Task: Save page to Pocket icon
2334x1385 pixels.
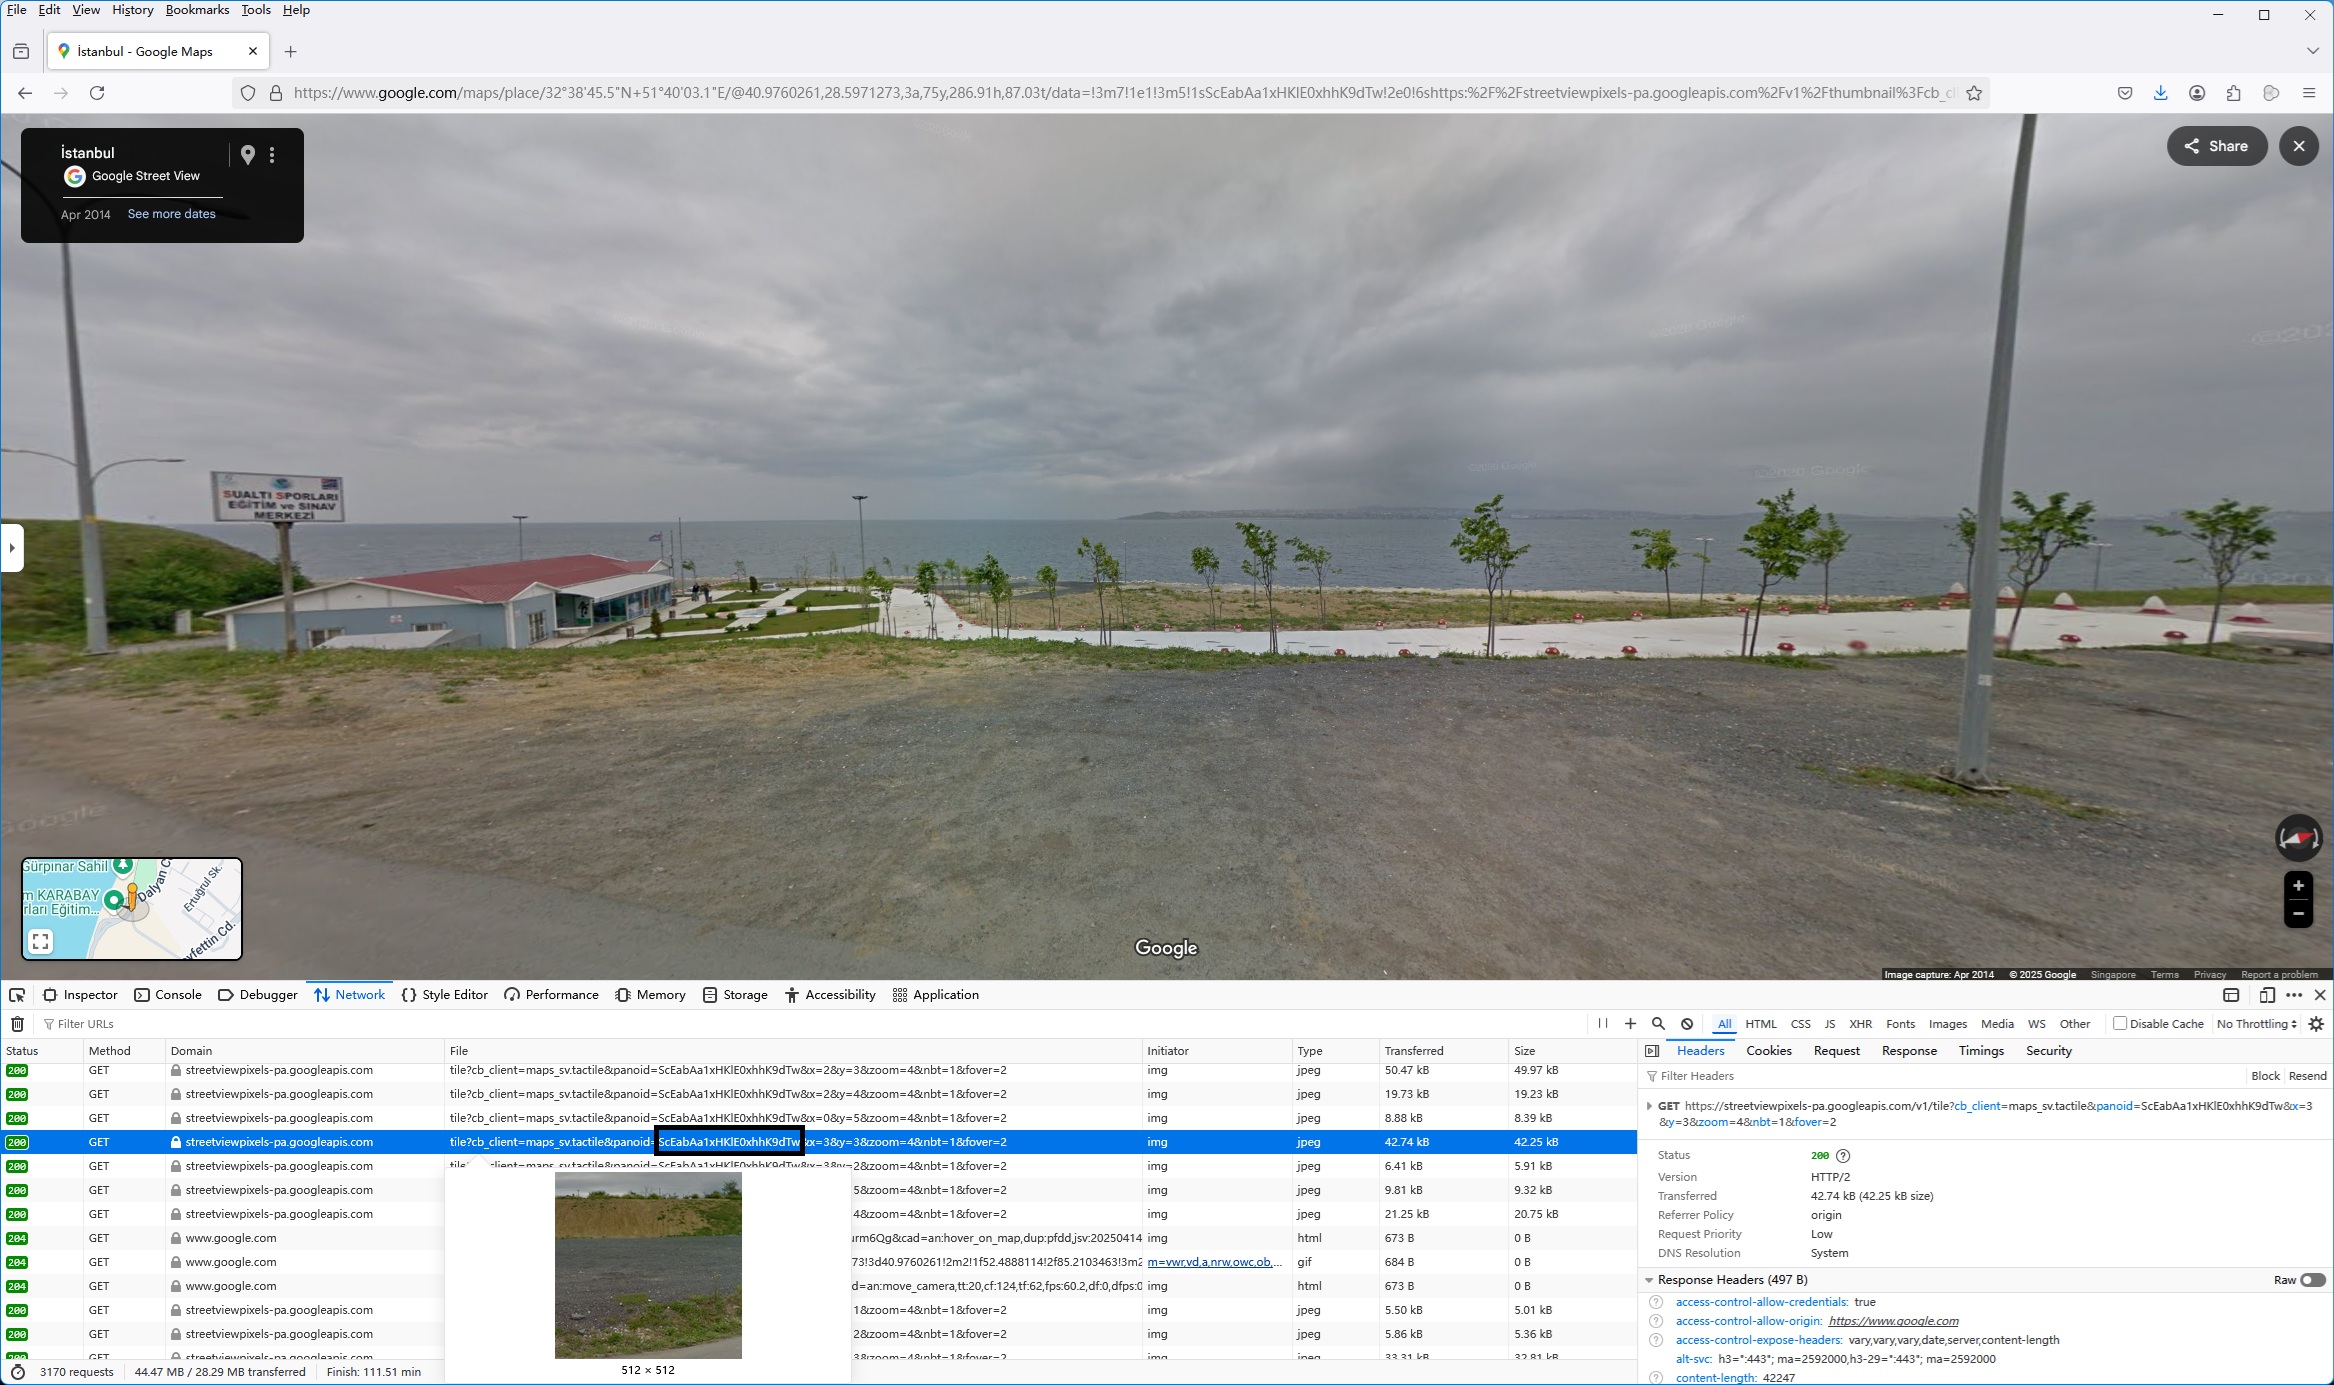Action: (x=2125, y=93)
